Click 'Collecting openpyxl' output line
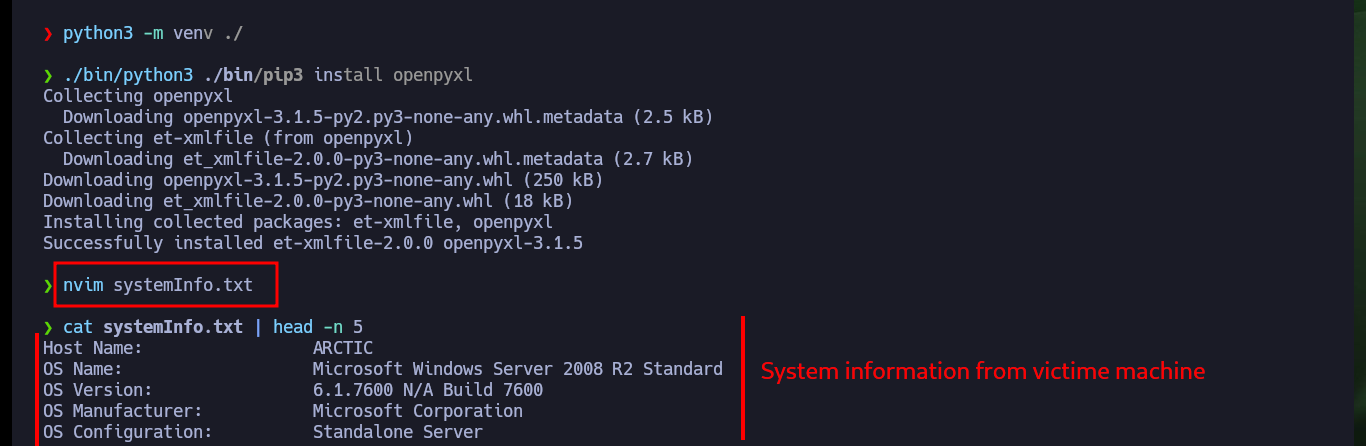Image resolution: width=1366 pixels, height=446 pixels. [138, 96]
